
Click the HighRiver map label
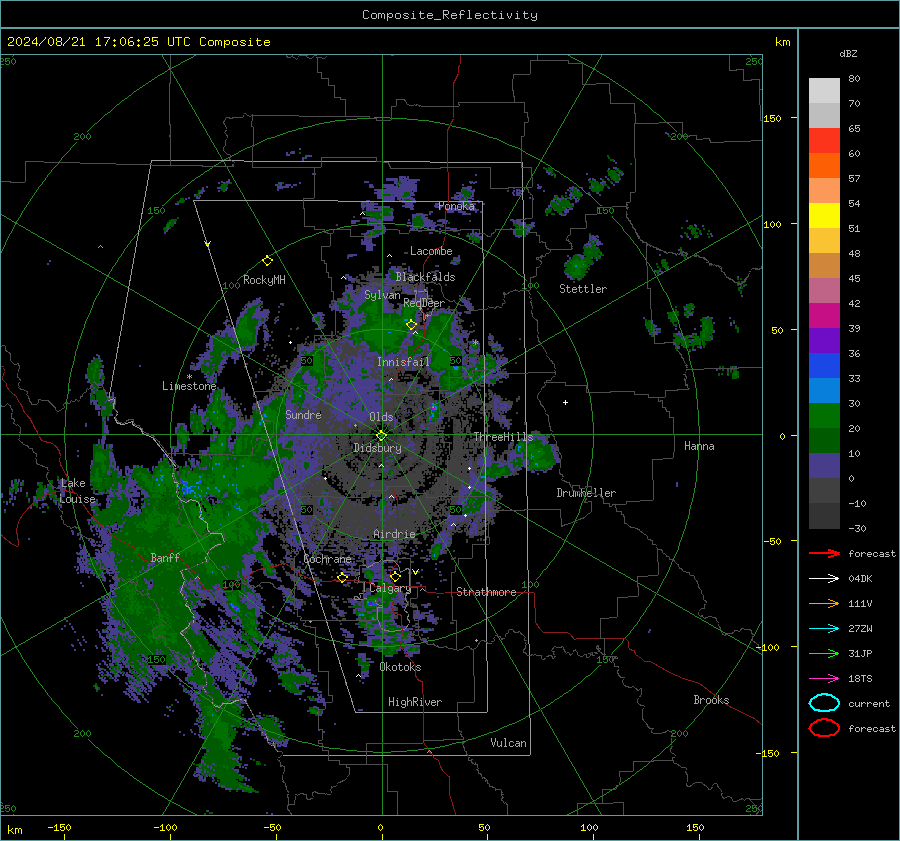coord(415,702)
